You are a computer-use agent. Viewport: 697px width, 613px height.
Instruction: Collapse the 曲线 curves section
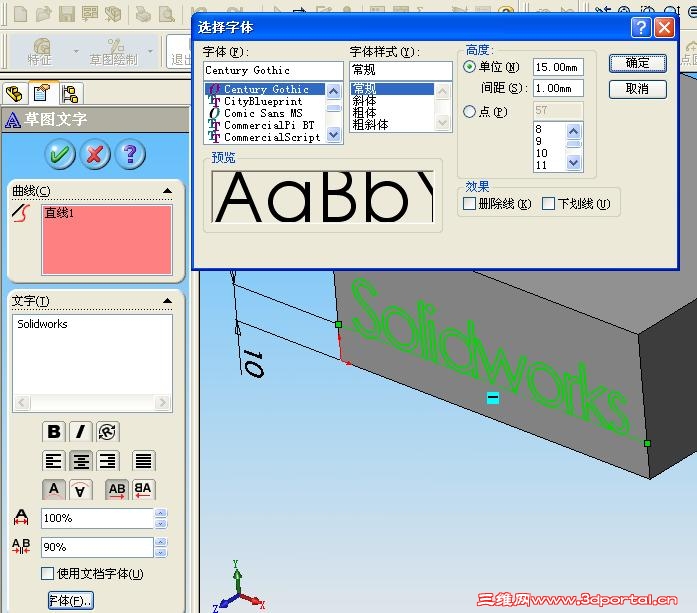[167, 191]
